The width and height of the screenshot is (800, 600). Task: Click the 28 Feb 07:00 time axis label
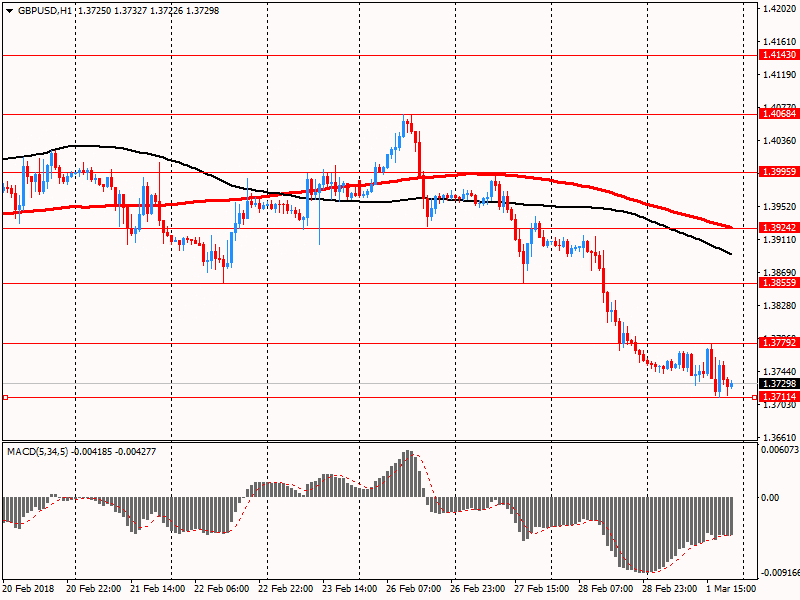pyautogui.click(x=605, y=590)
